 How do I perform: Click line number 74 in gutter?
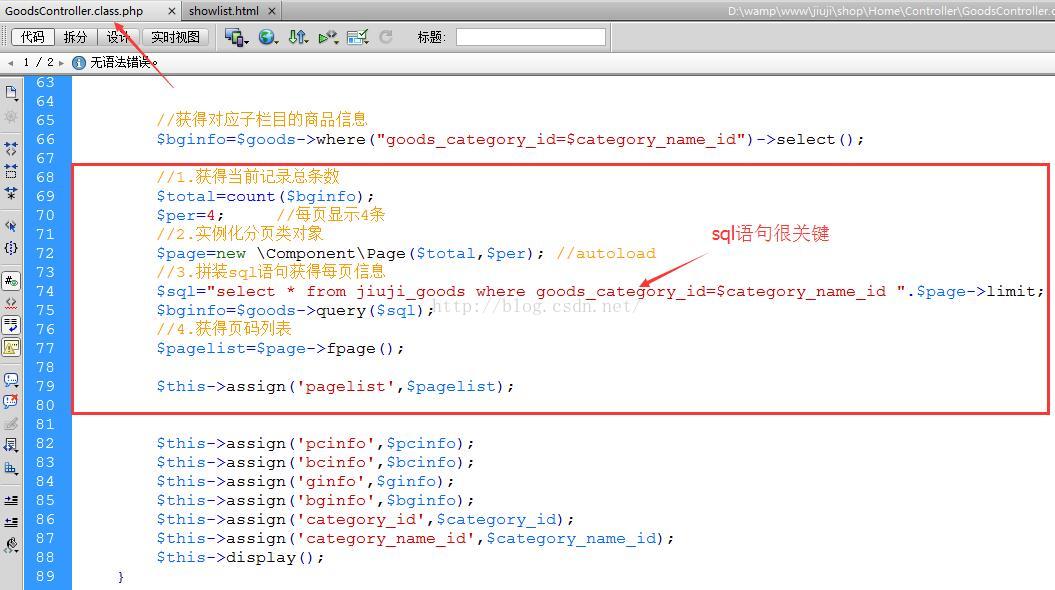[x=45, y=291]
